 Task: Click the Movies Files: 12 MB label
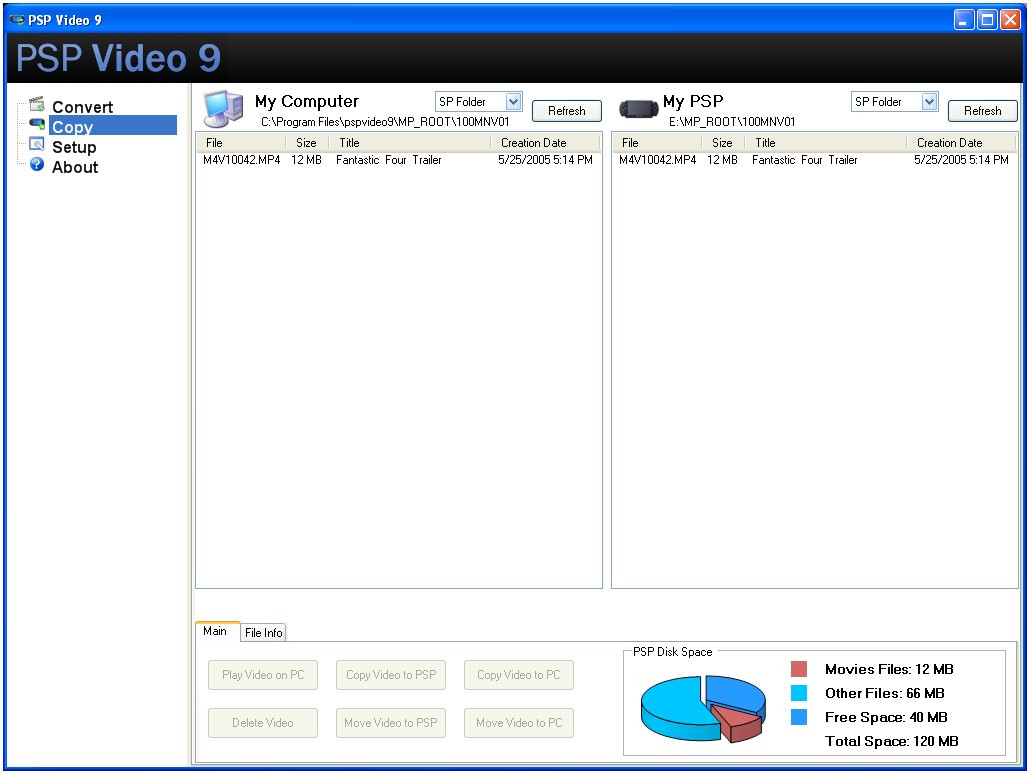pyautogui.click(x=889, y=669)
